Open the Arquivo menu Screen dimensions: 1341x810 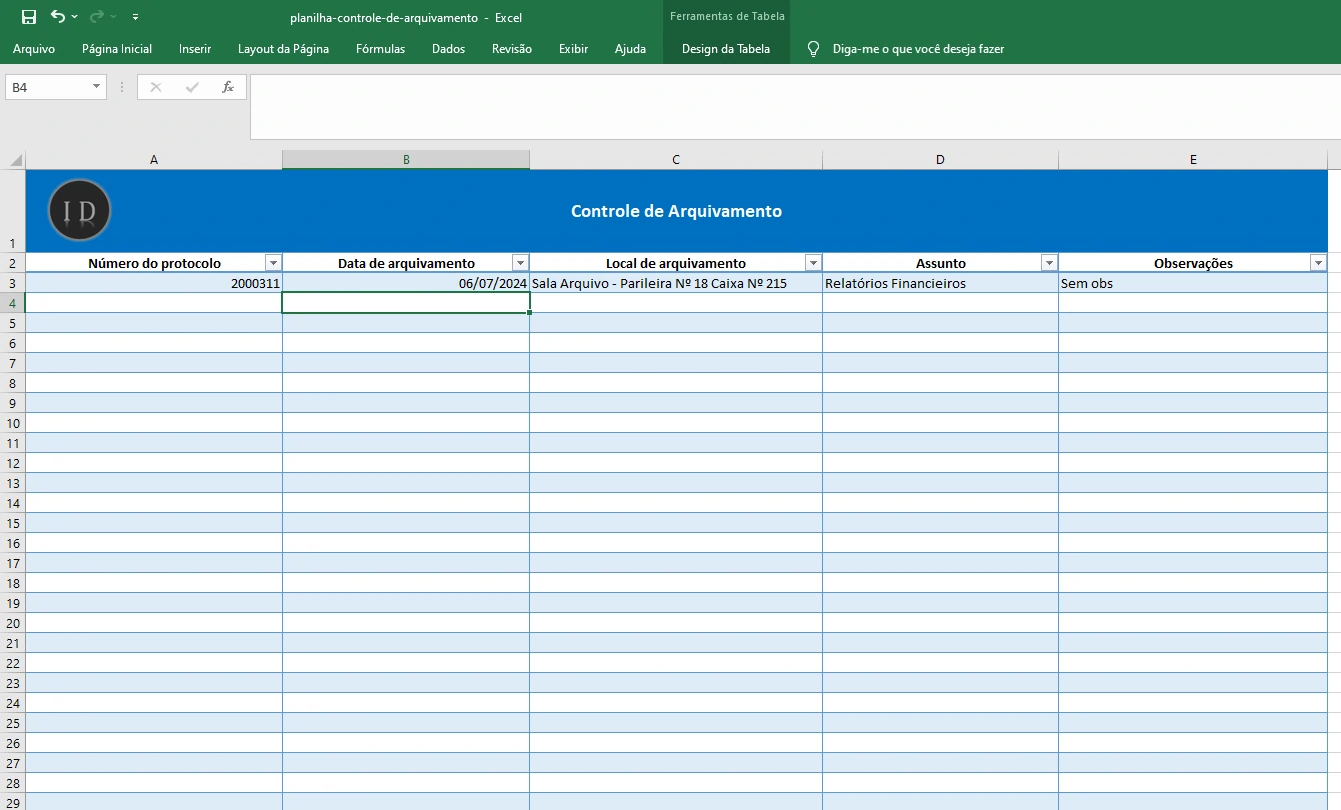[x=34, y=48]
